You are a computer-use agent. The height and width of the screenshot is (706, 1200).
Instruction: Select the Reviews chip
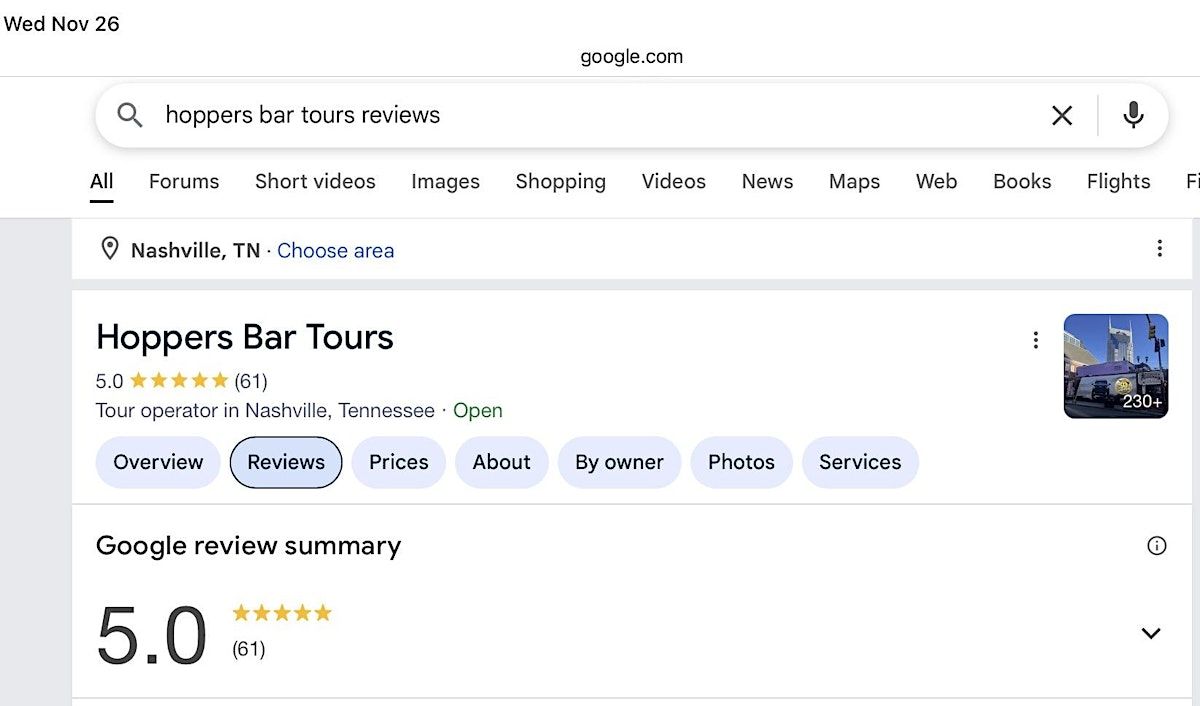click(x=286, y=462)
